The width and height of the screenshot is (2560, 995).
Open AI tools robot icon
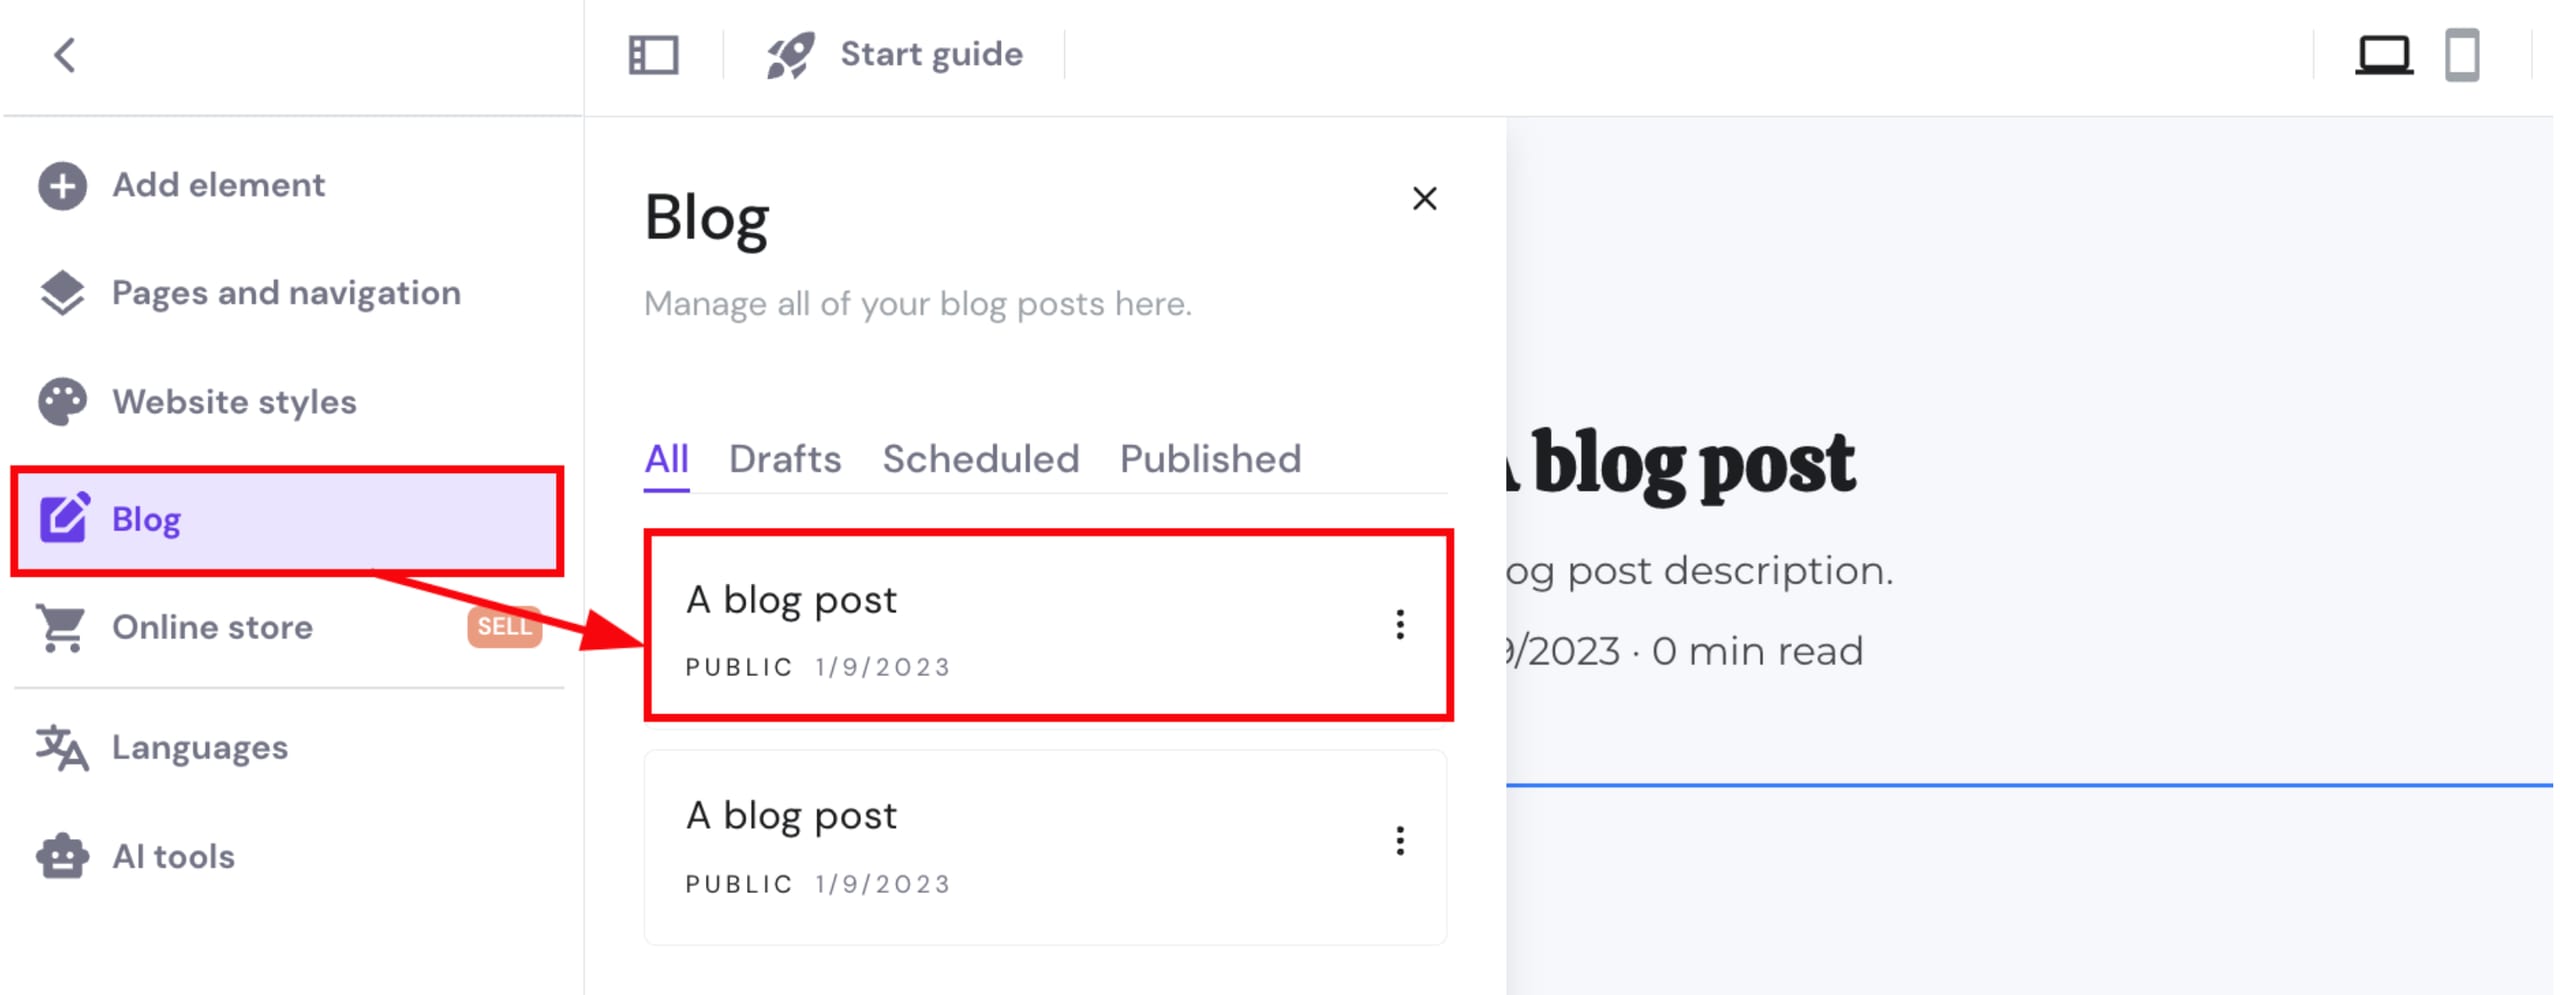tap(62, 857)
